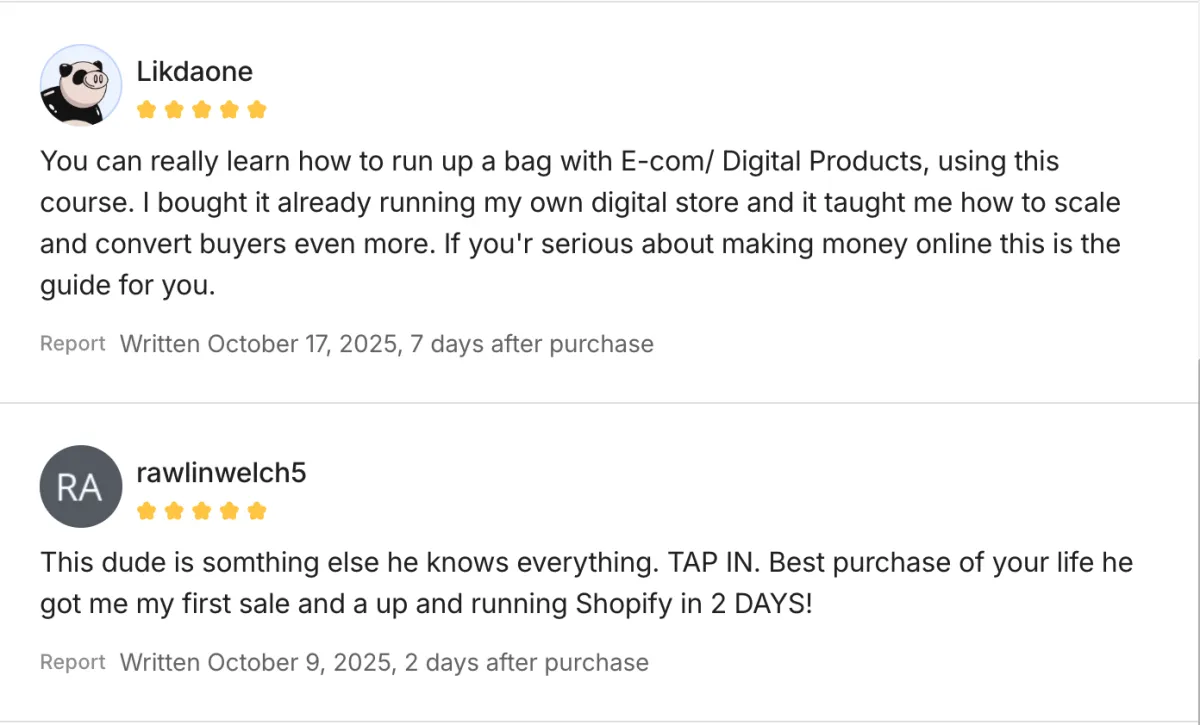Click third star in Likdaone's rating

(202, 109)
